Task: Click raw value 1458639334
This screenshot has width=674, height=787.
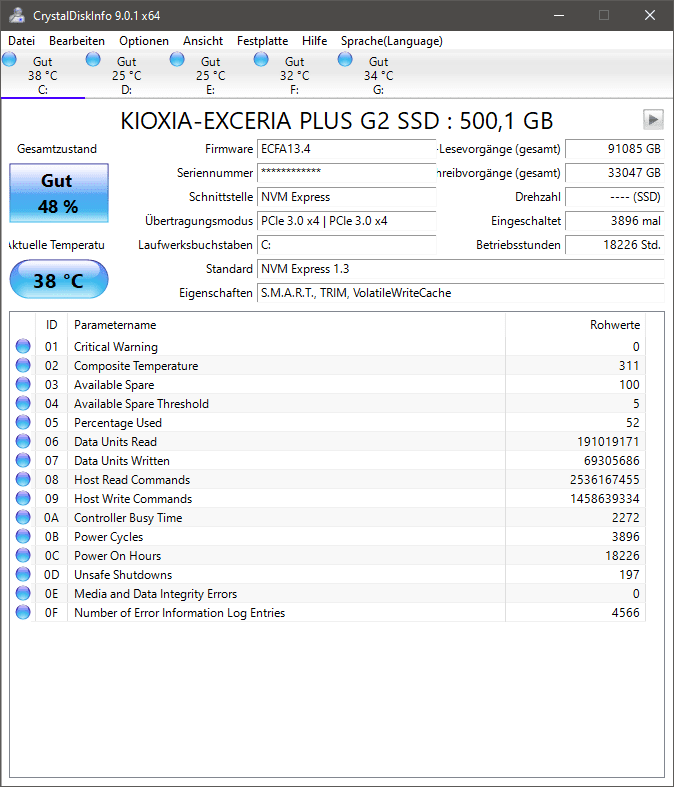Action: 604,499
